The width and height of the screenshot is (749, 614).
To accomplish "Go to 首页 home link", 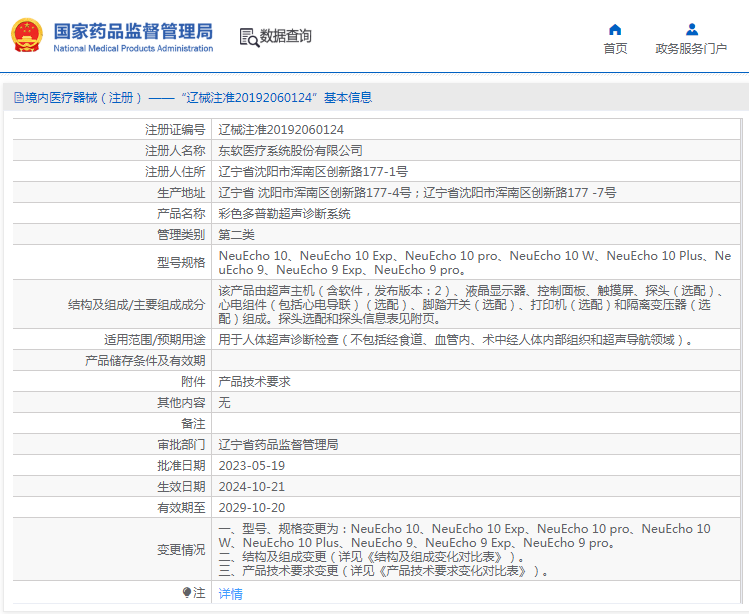I will coord(615,49).
